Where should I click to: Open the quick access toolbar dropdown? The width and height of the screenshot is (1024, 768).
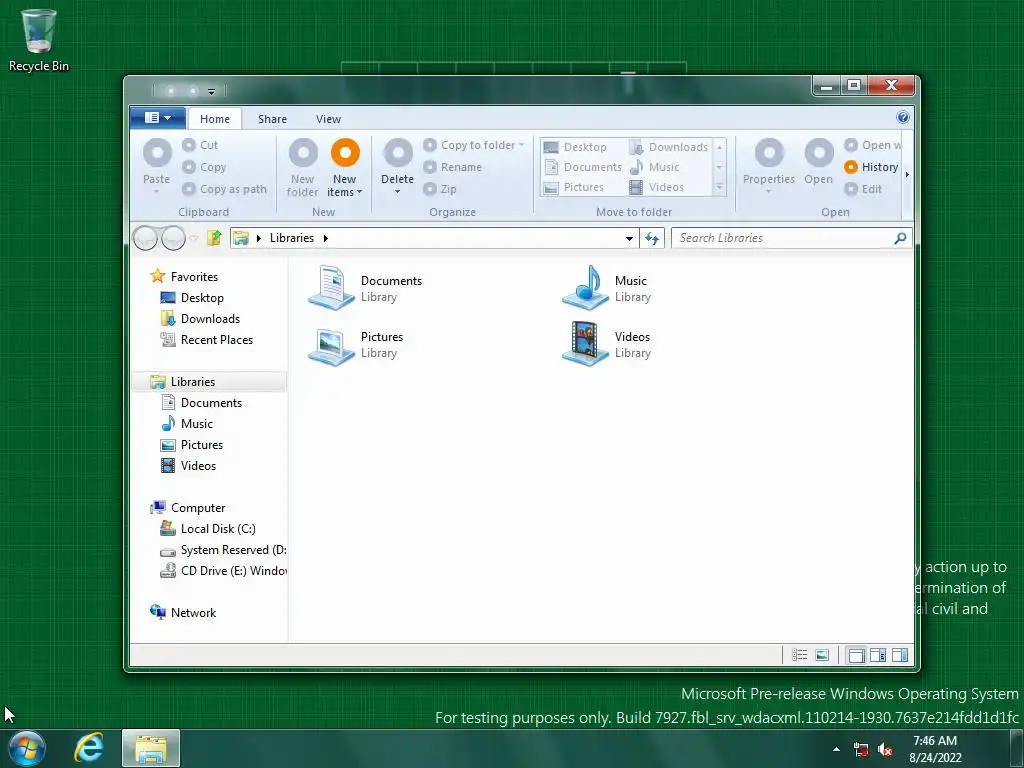point(211,91)
